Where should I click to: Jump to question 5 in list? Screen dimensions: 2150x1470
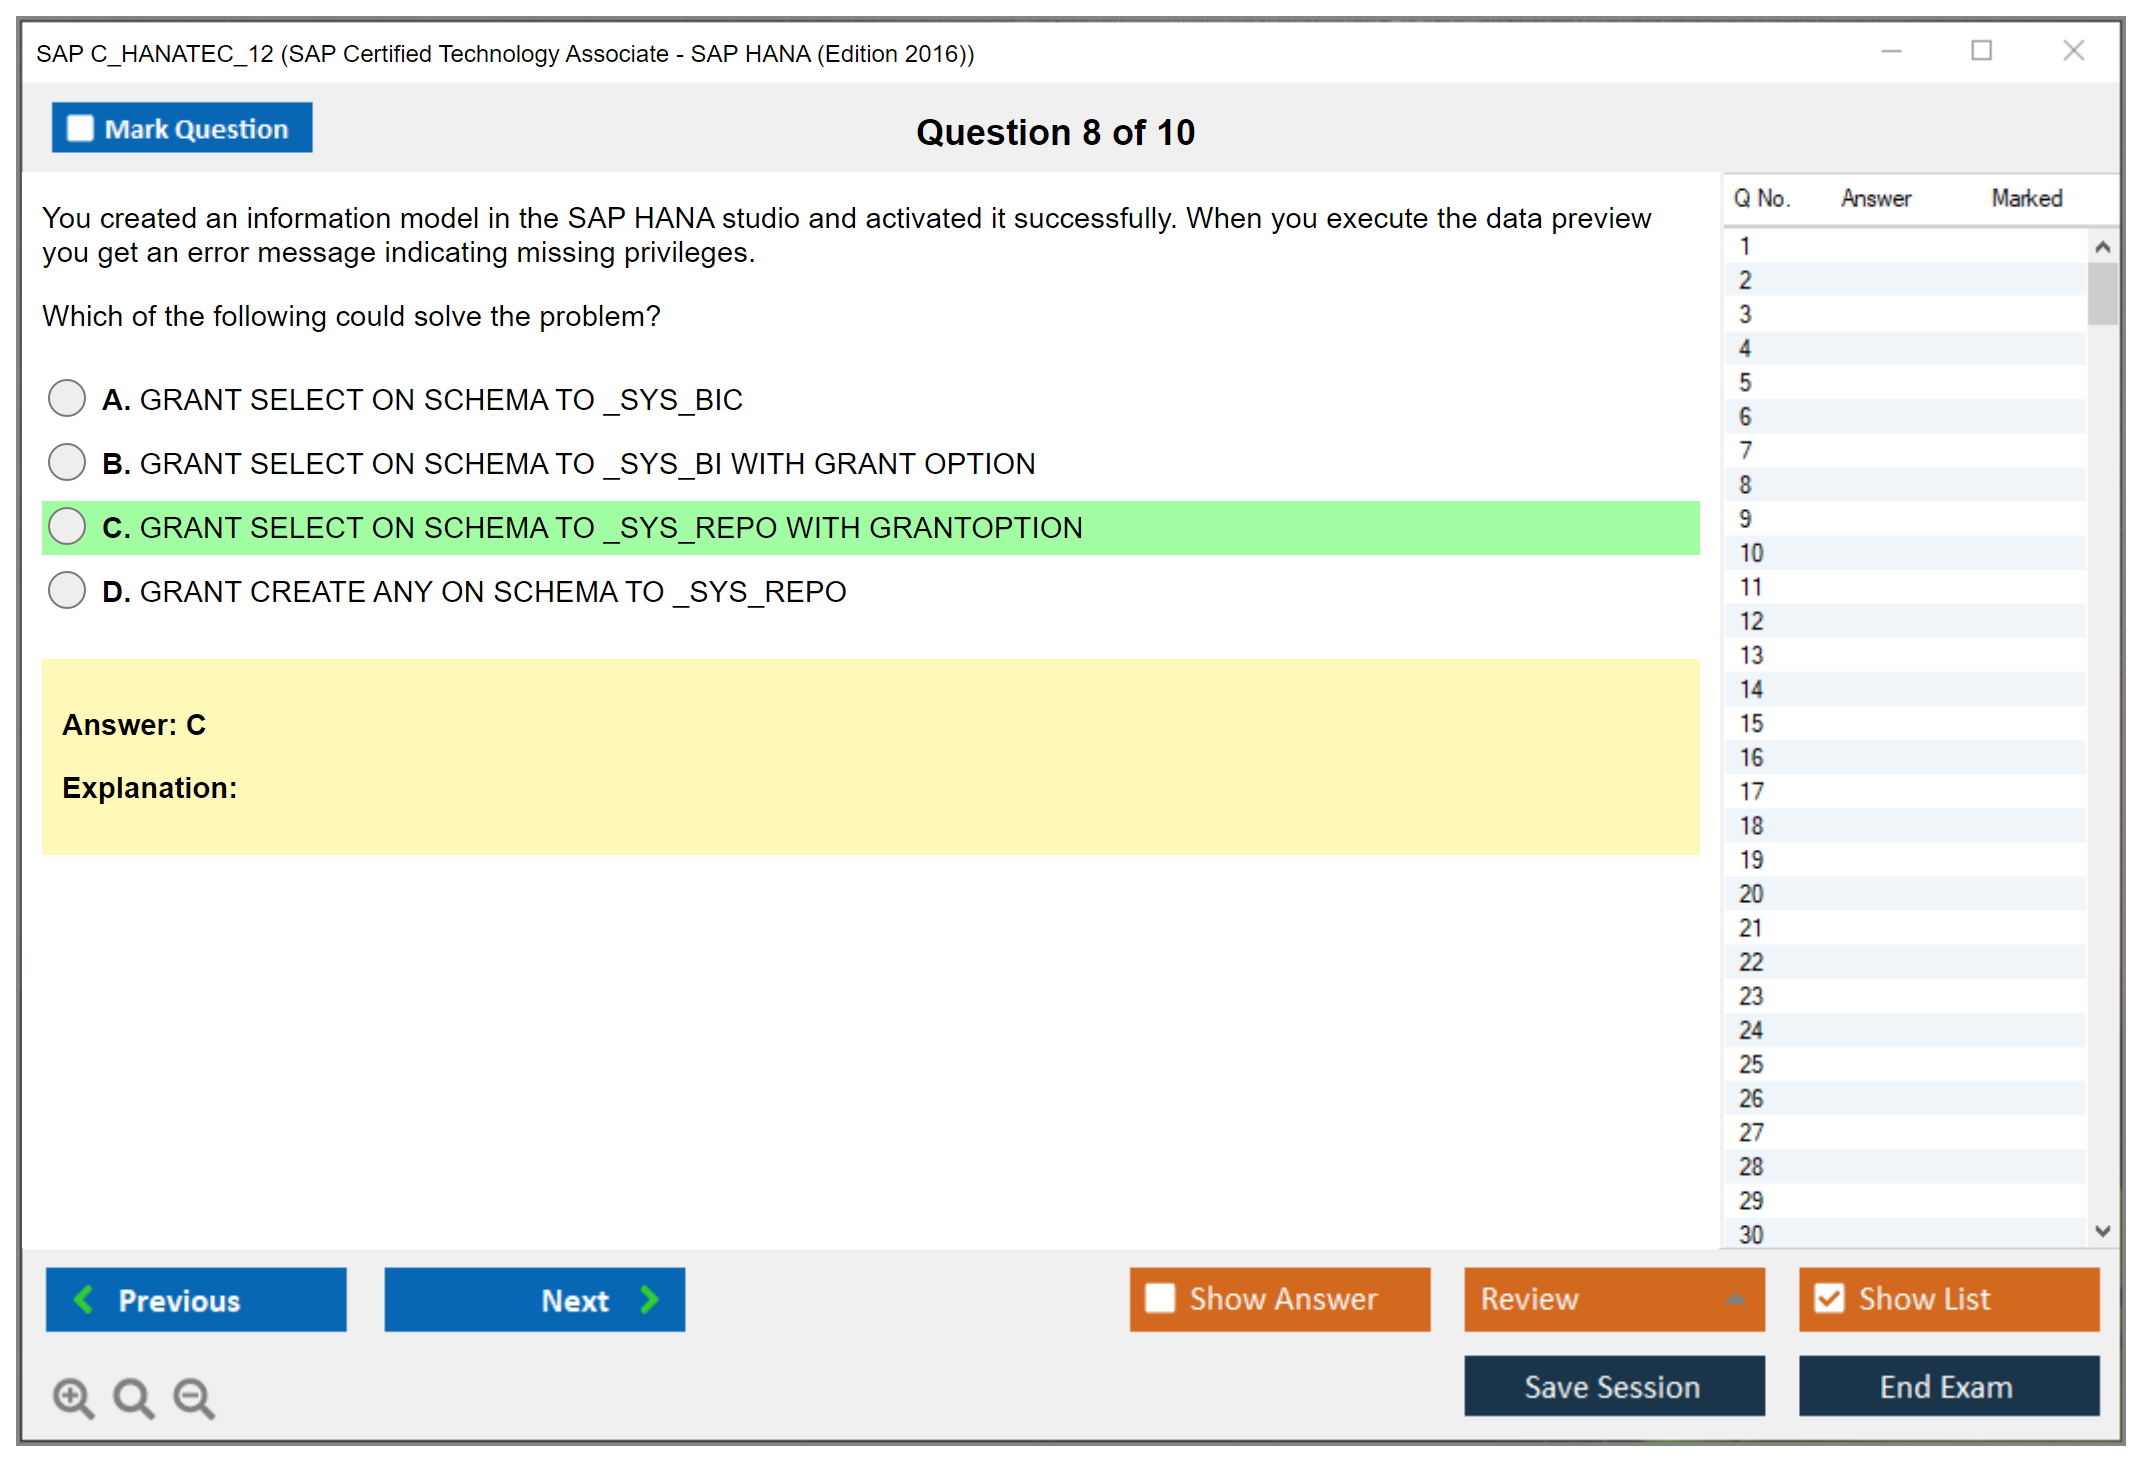(1745, 382)
